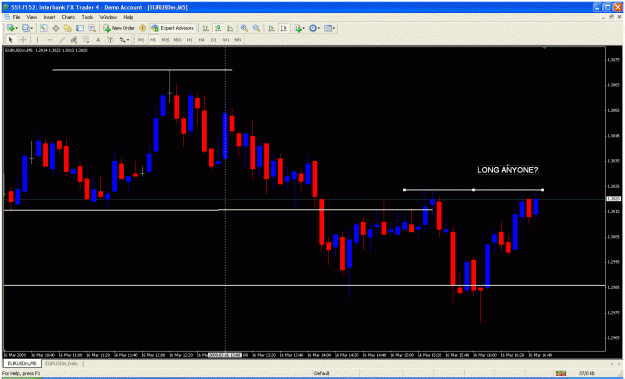Image resolution: width=625 pixels, height=379 pixels.
Task: Open the Terminal panel icon
Action: [x=80, y=28]
